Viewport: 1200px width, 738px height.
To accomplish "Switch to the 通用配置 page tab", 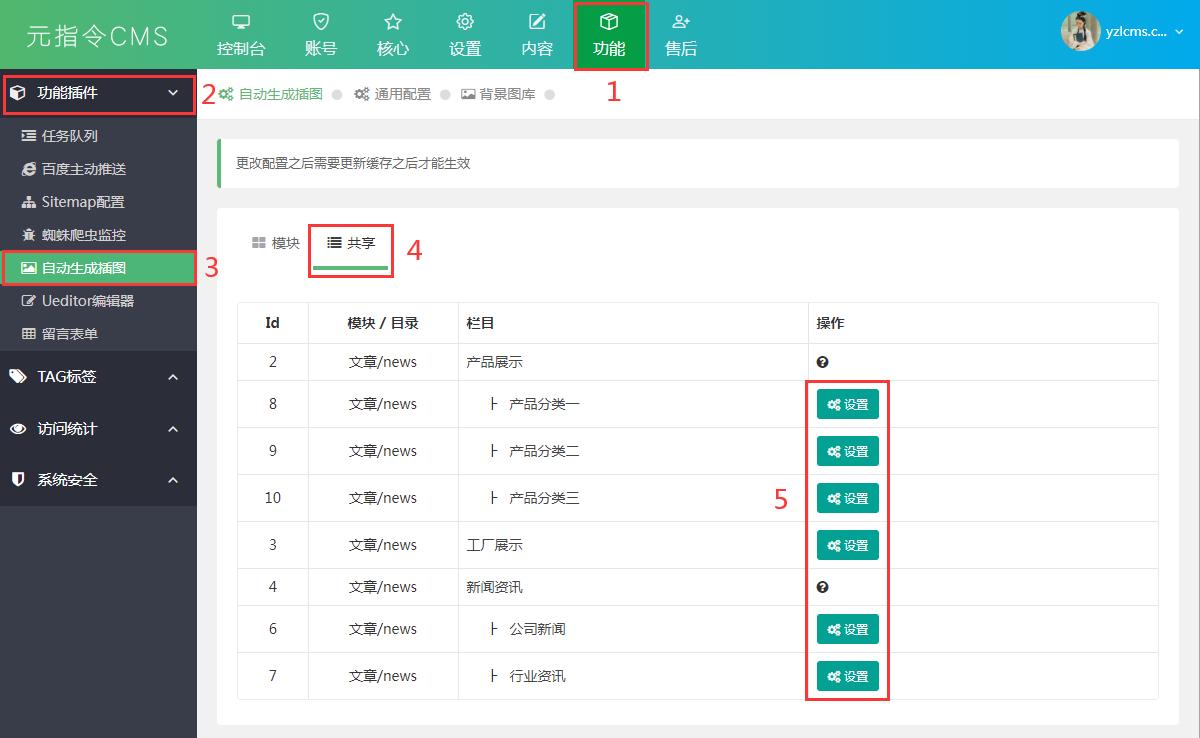I will 393,94.
